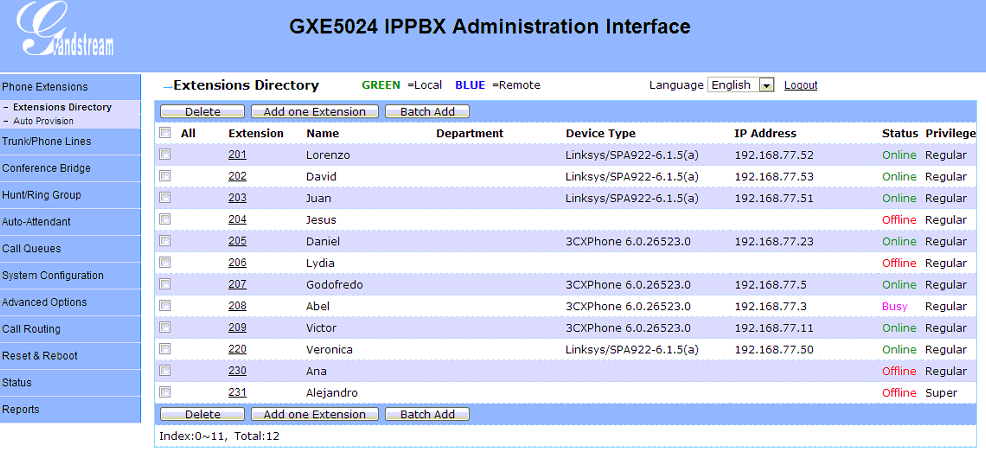Select the checkbox for extension 208 Abel

pos(165,306)
